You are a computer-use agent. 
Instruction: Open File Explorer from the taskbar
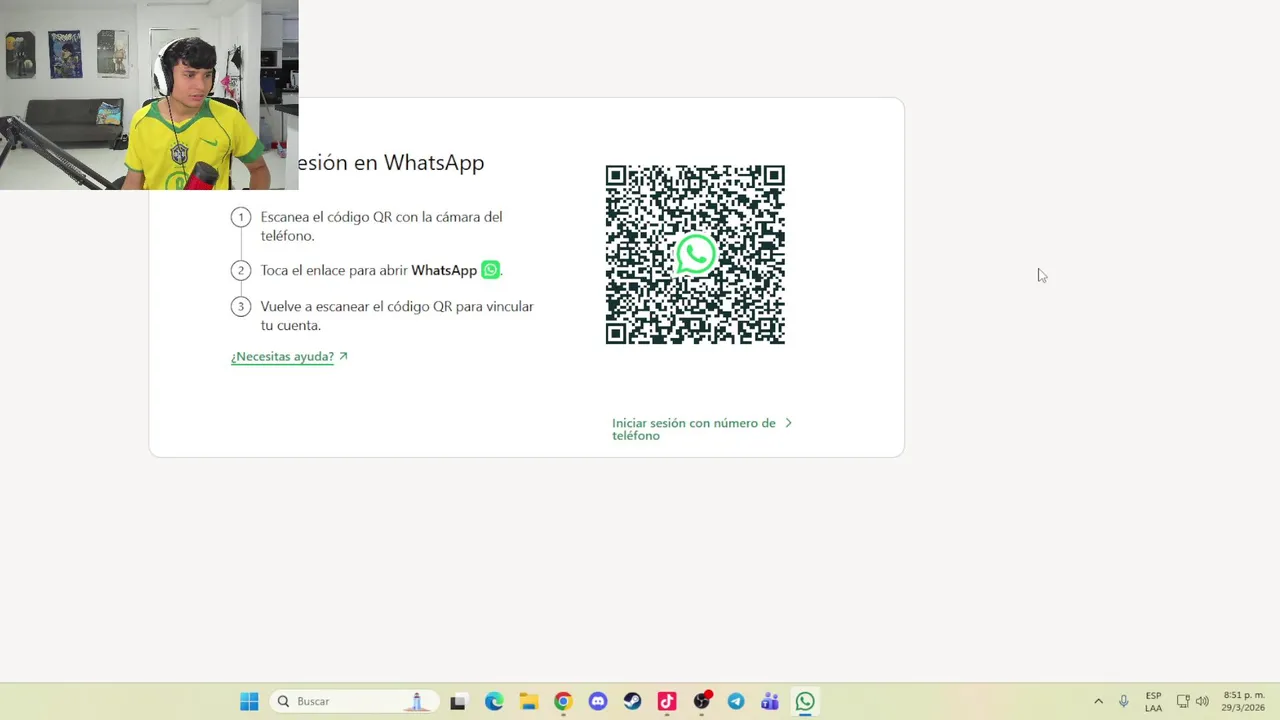[529, 701]
